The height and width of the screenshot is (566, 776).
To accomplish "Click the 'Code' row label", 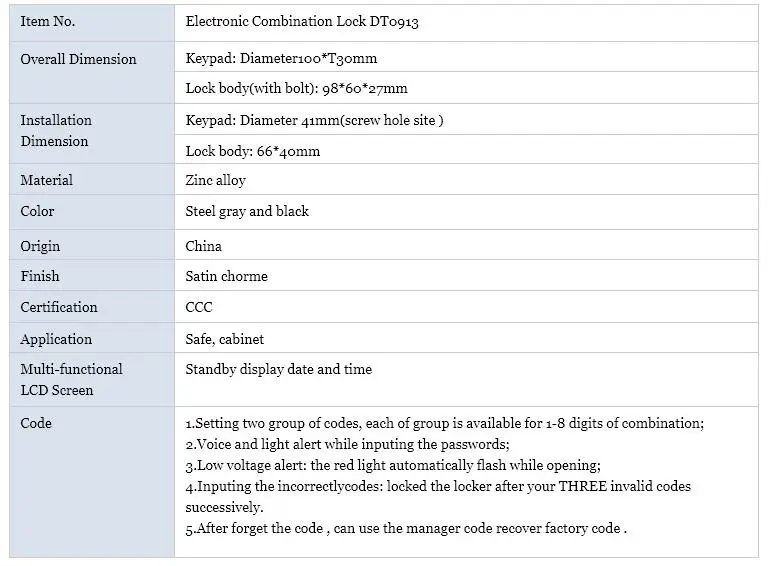I will [36, 423].
